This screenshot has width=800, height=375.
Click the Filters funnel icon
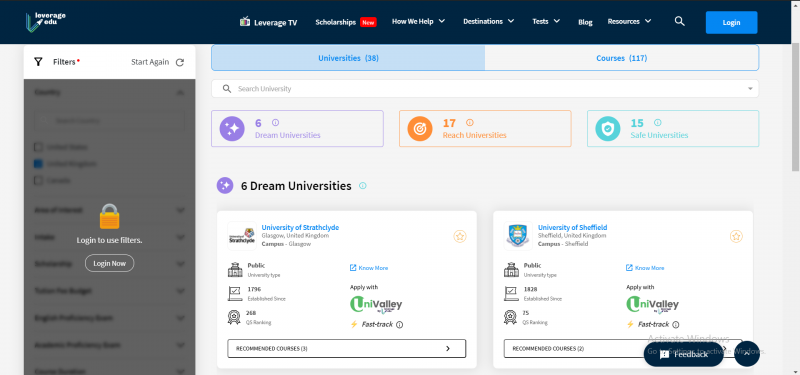tap(38, 62)
